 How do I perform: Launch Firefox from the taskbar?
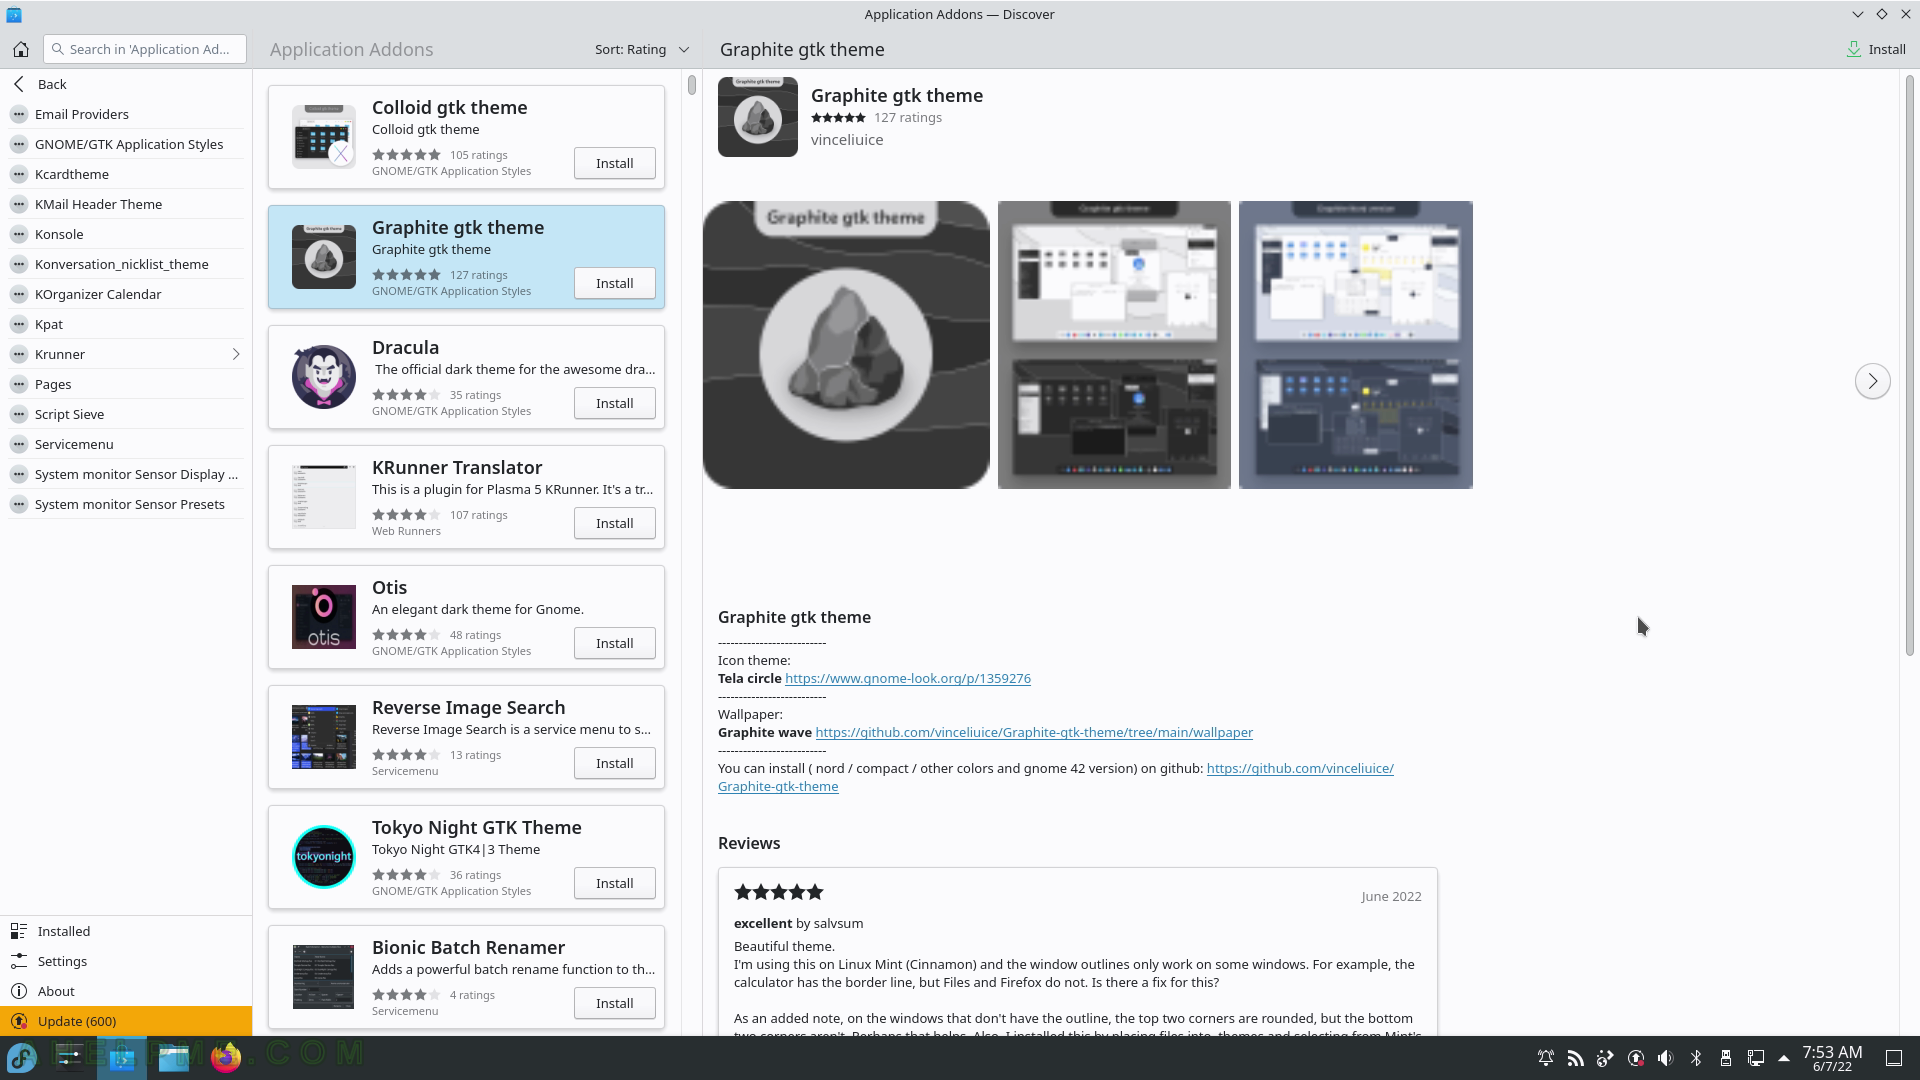point(226,1057)
